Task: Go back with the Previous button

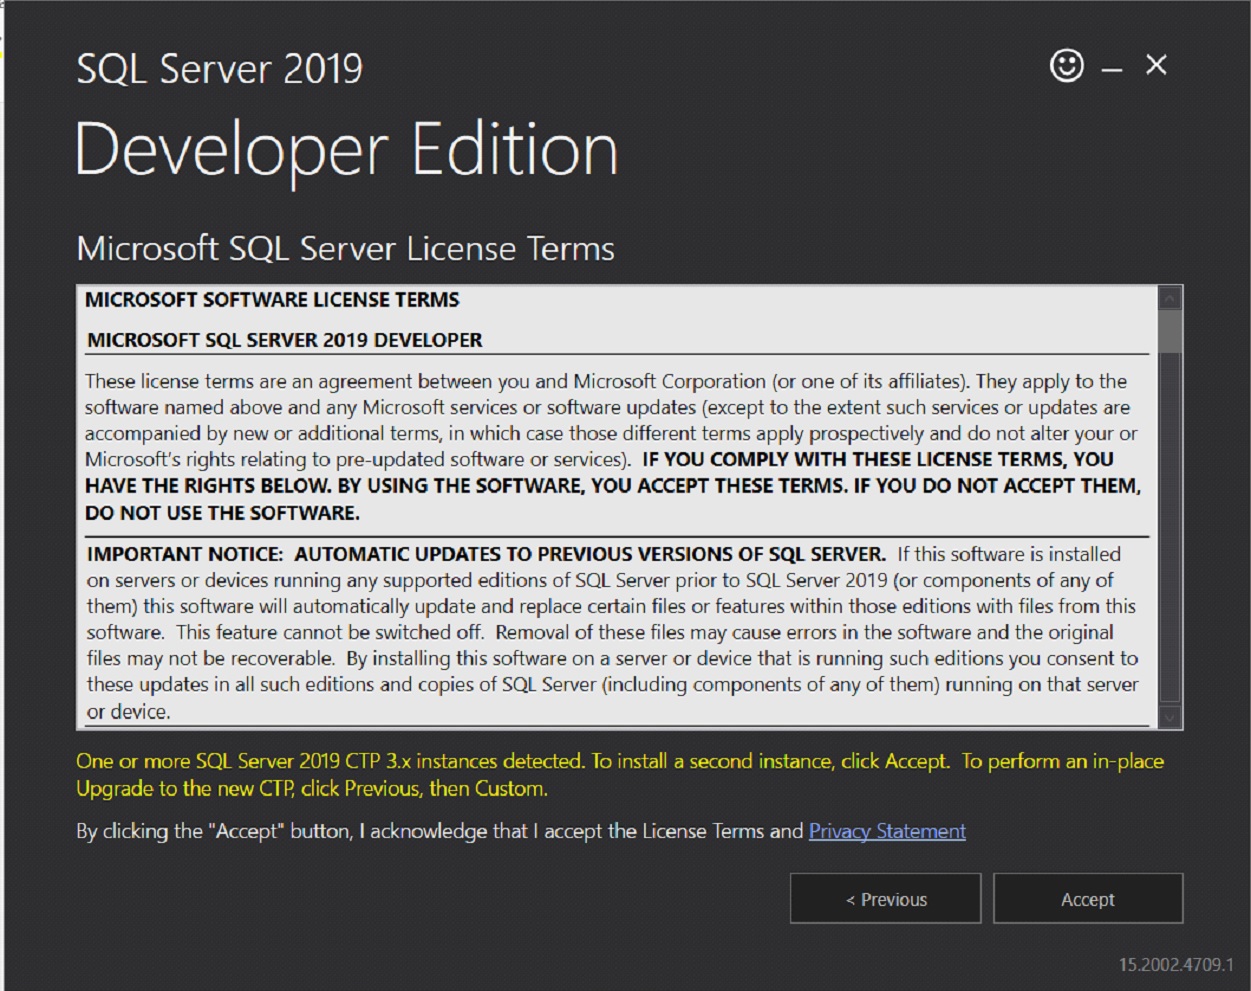Action: [885, 899]
